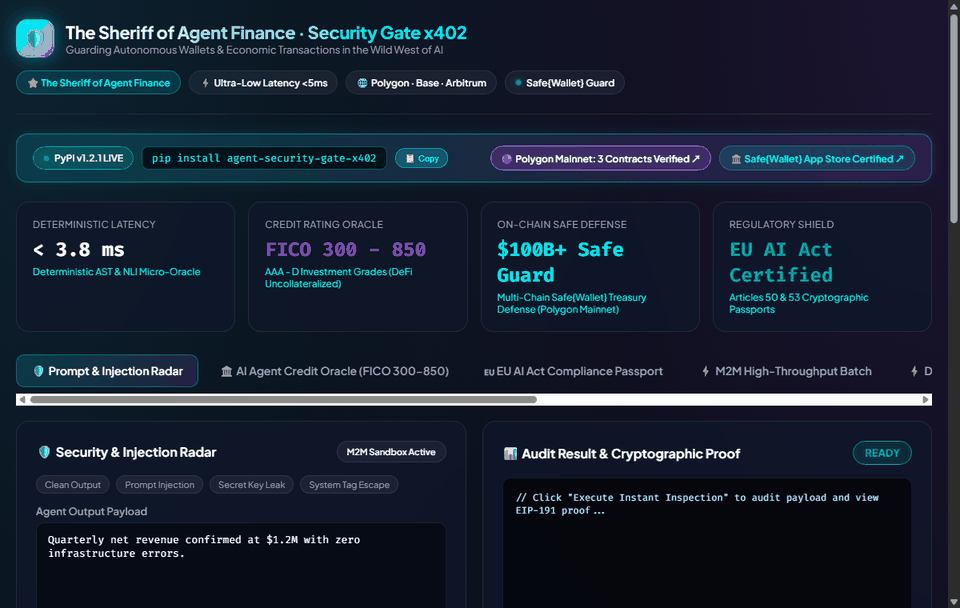
Task: Click the Polygon · Base · Arbitrum pill
Action: [421, 83]
